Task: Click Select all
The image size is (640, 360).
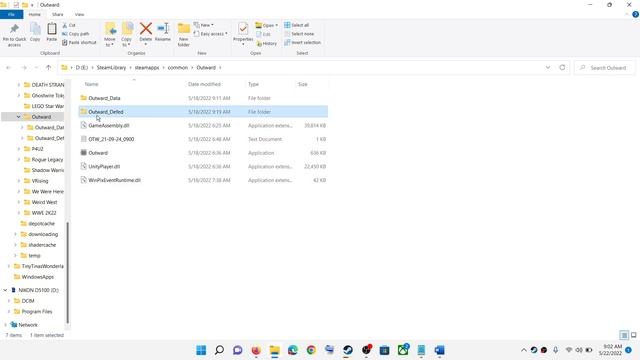Action: (x=297, y=25)
